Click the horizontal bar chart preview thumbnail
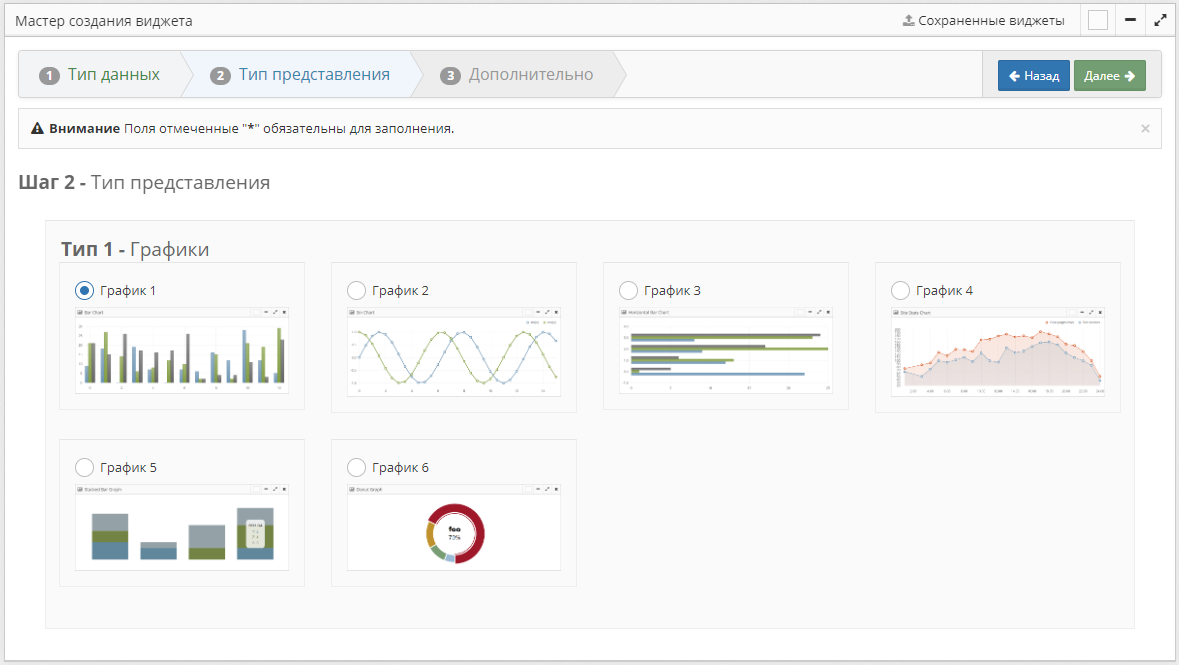The width and height of the screenshot is (1179, 665). point(726,351)
